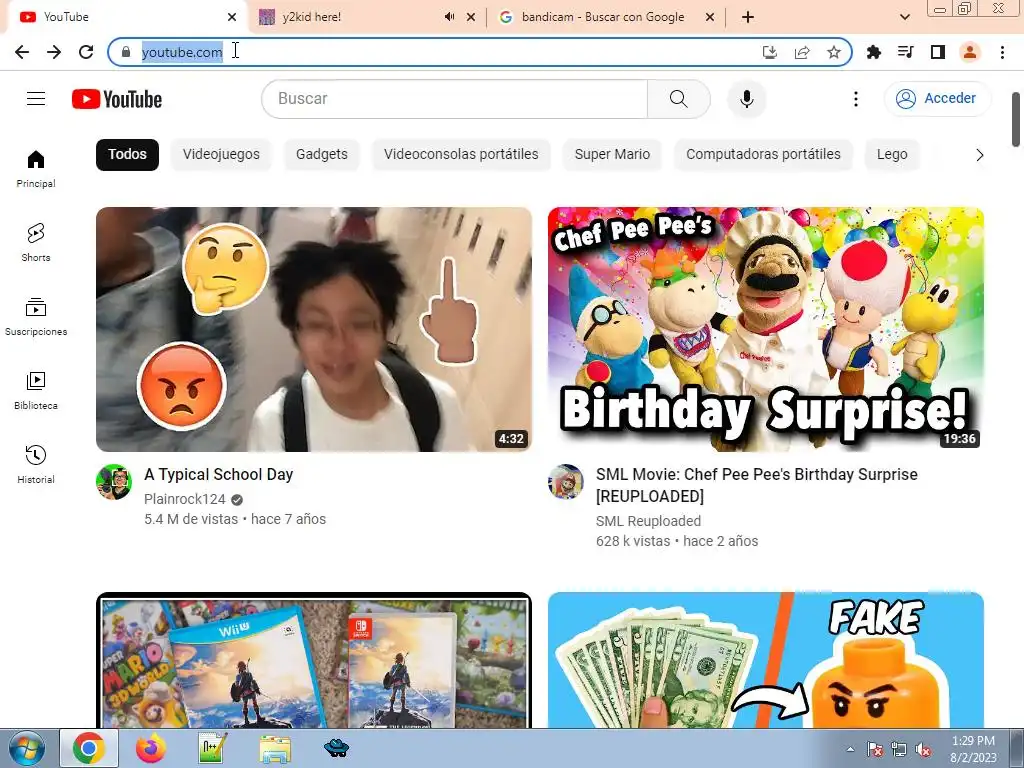Open Chrome profile avatar
The height and width of the screenshot is (768, 1024).
pos(970,52)
